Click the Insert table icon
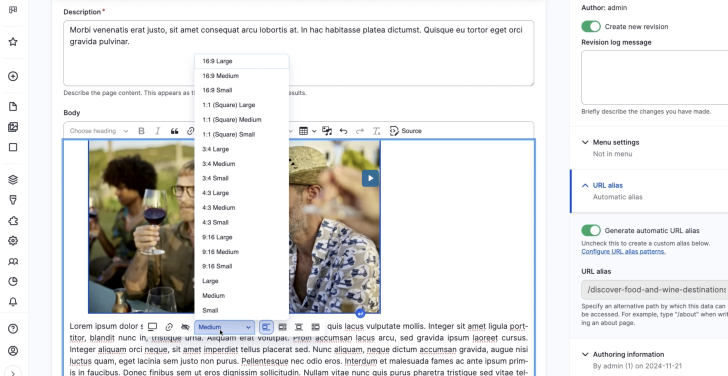This screenshot has width=728, height=376. 303,131
